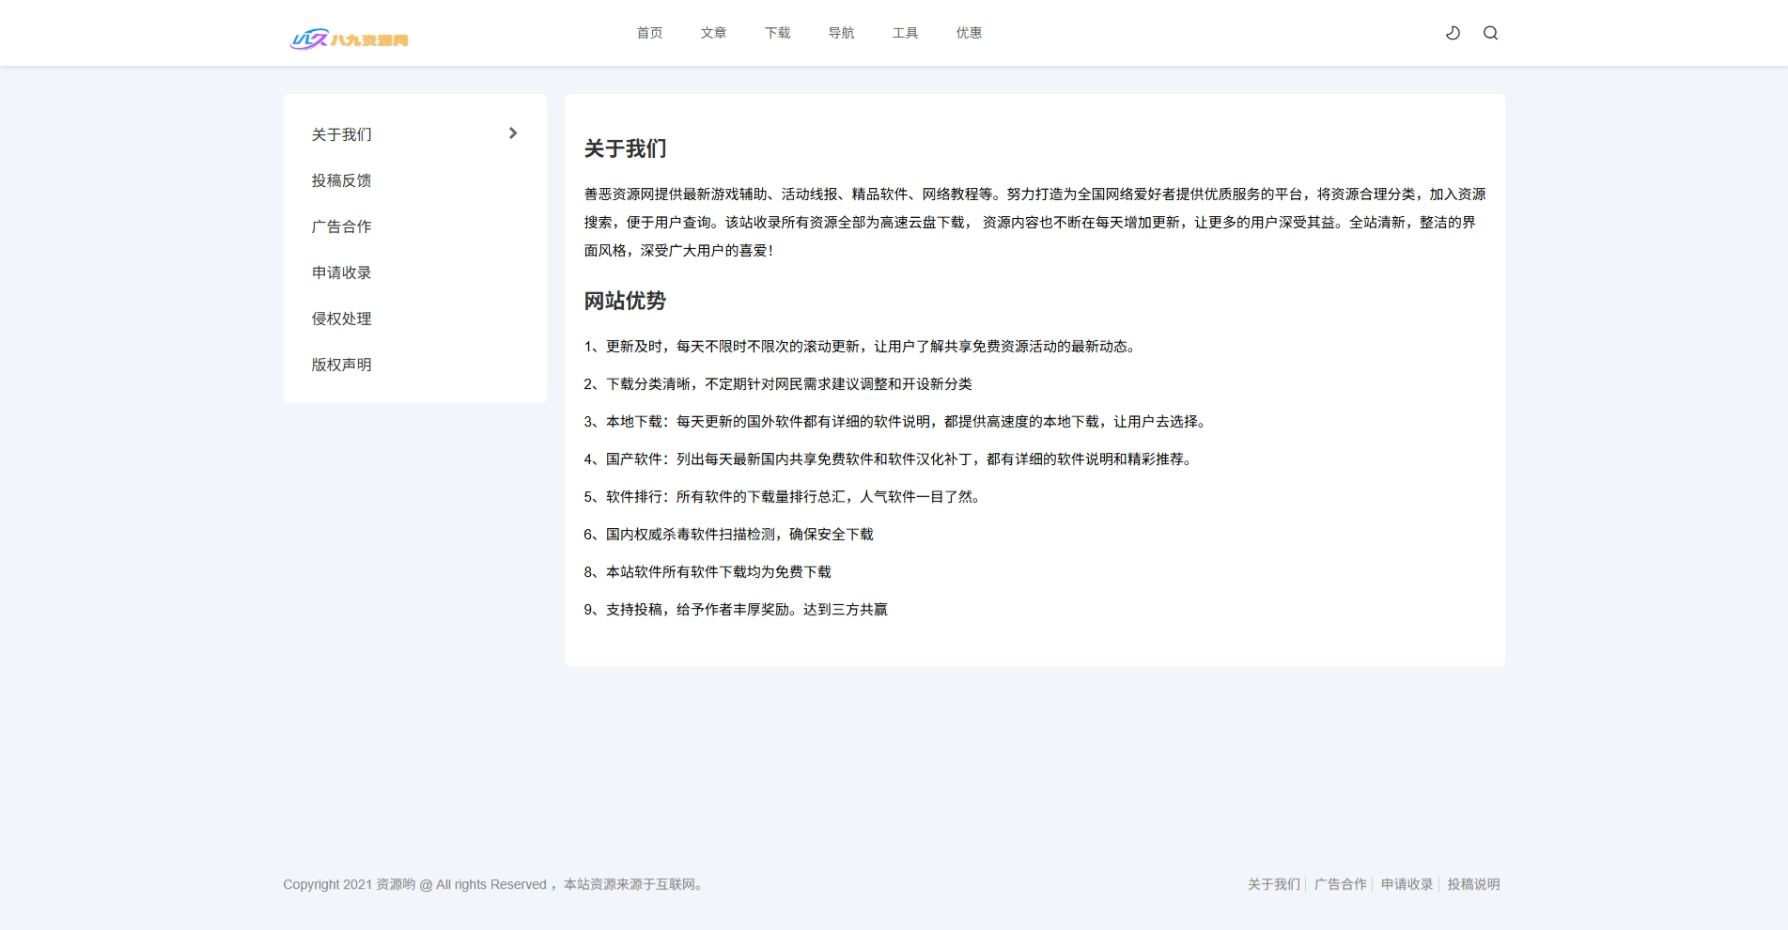1788x930 pixels.
Task: Click the footer 投稿说明 link
Action: tap(1473, 884)
